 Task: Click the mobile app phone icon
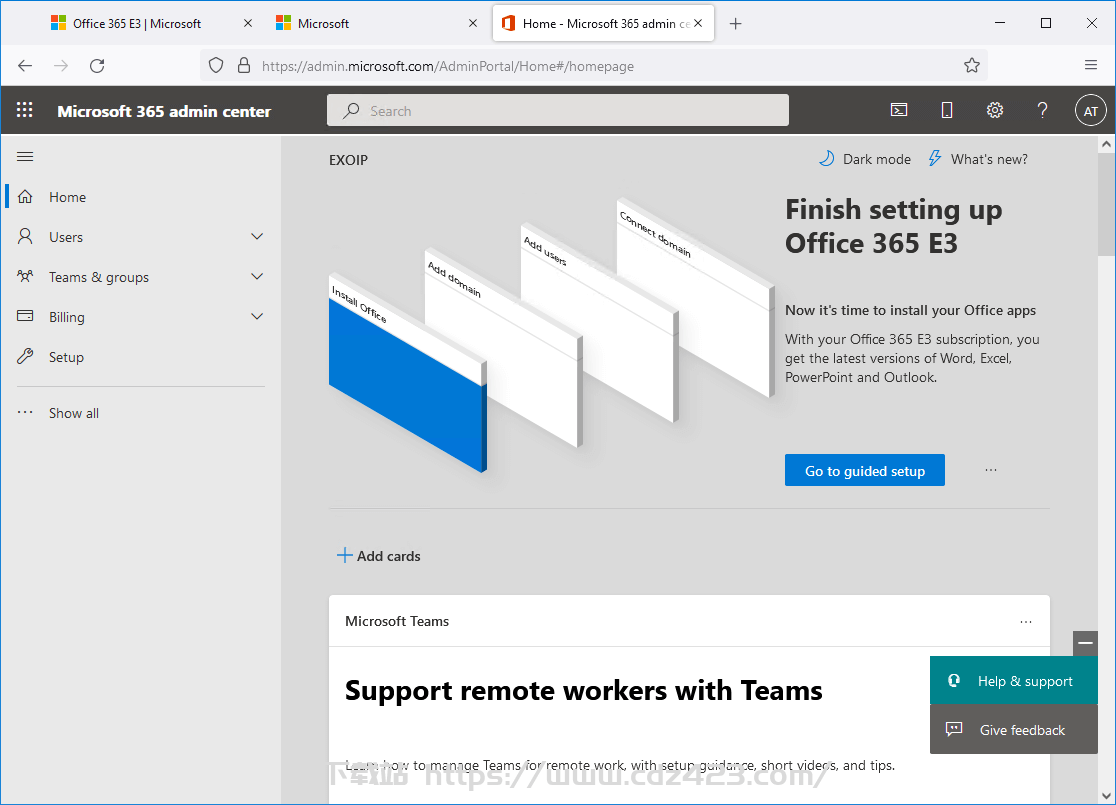tap(947, 110)
